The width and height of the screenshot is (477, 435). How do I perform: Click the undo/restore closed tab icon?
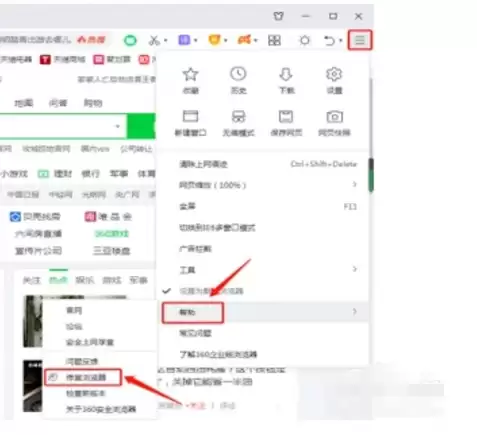tap(329, 41)
